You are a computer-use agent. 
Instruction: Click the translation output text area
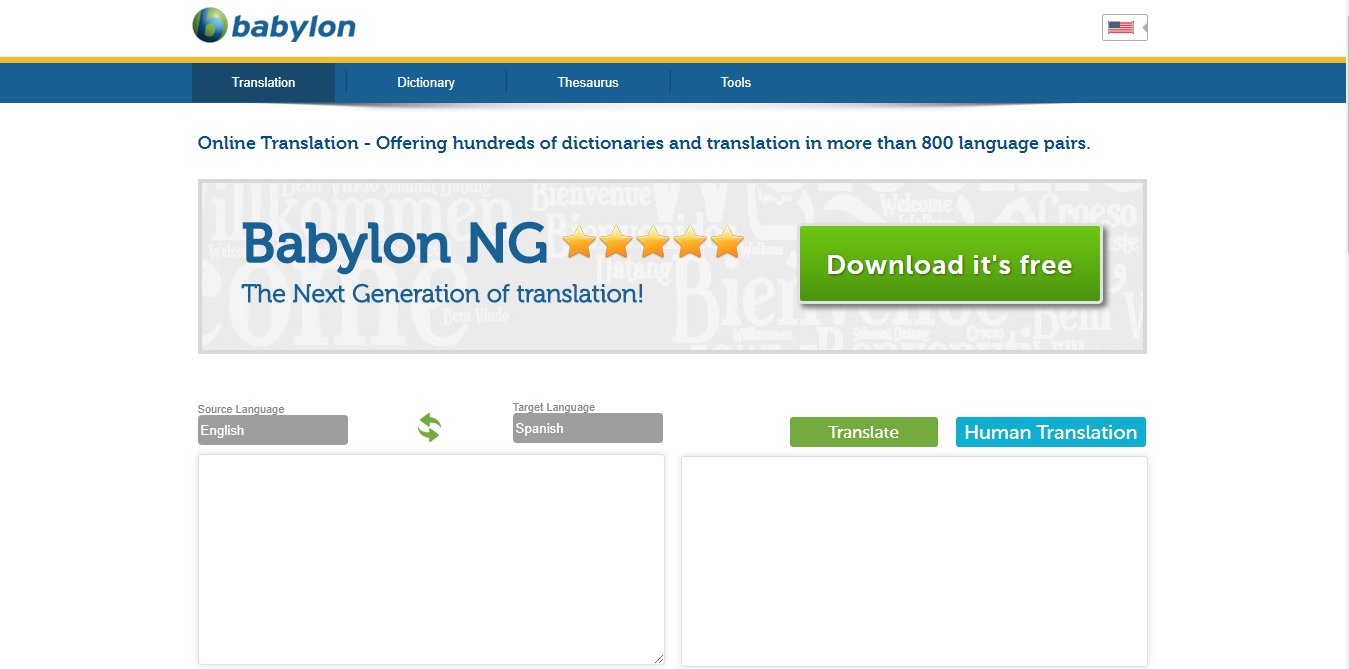pyautogui.click(x=914, y=561)
